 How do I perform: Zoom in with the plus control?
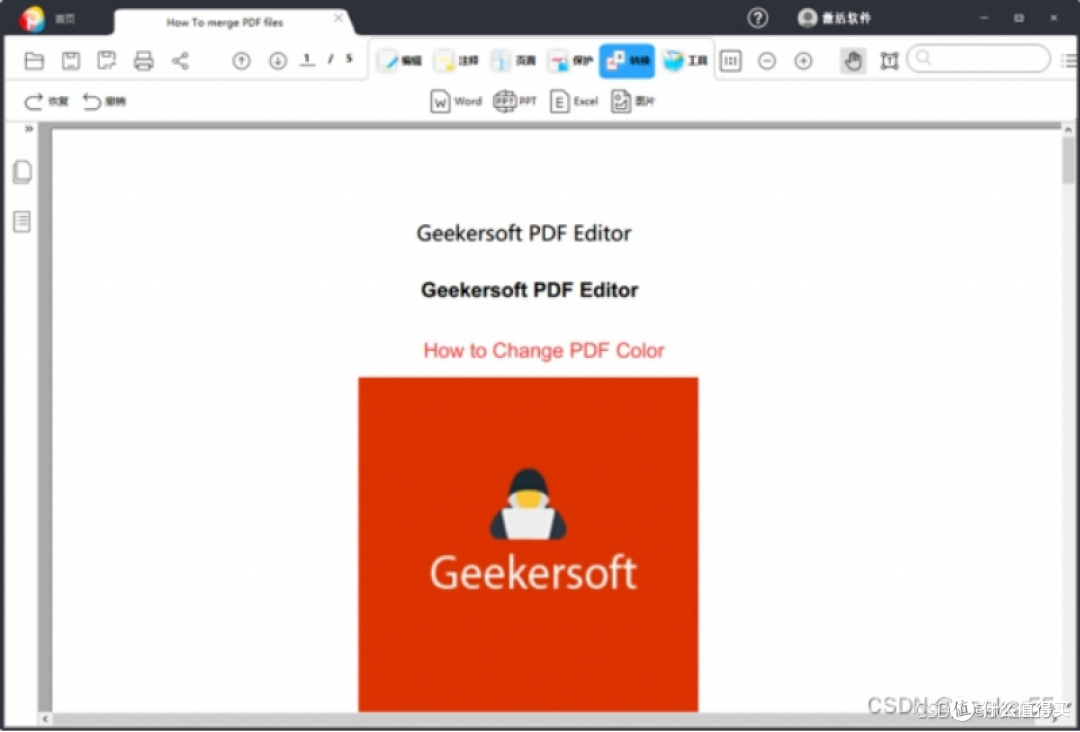pyautogui.click(x=803, y=61)
